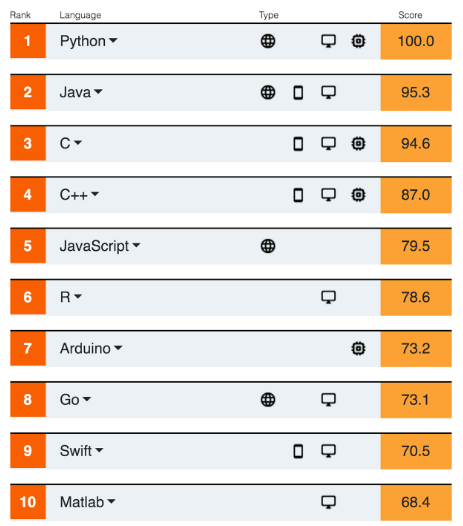The image size is (463, 526).
Task: Click the desktop monitor icon in Matlab row
Action: click(x=328, y=502)
